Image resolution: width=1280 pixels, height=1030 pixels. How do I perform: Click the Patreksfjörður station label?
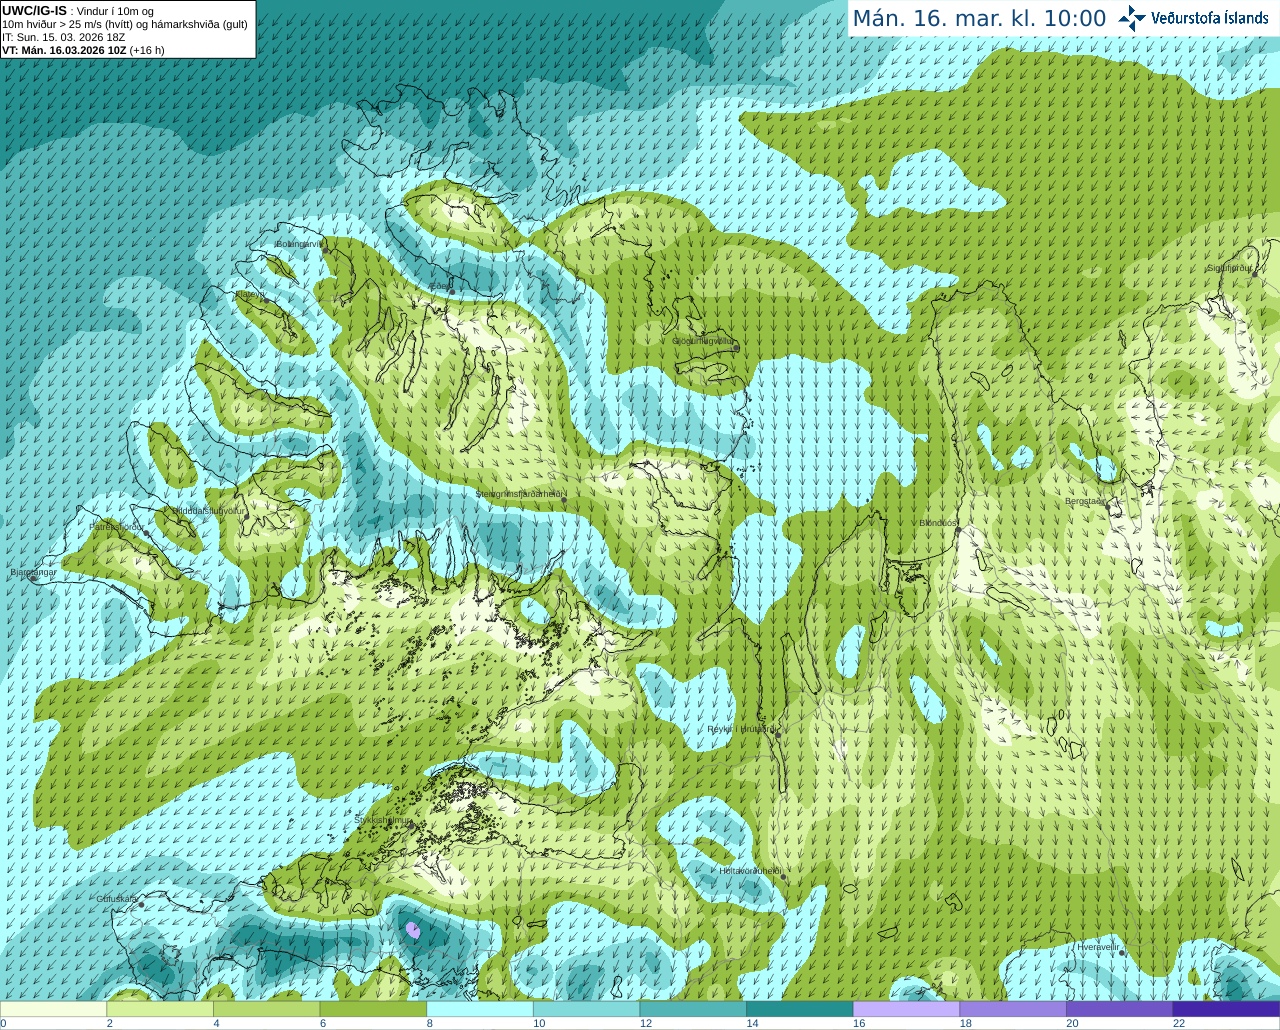pyautogui.click(x=116, y=526)
